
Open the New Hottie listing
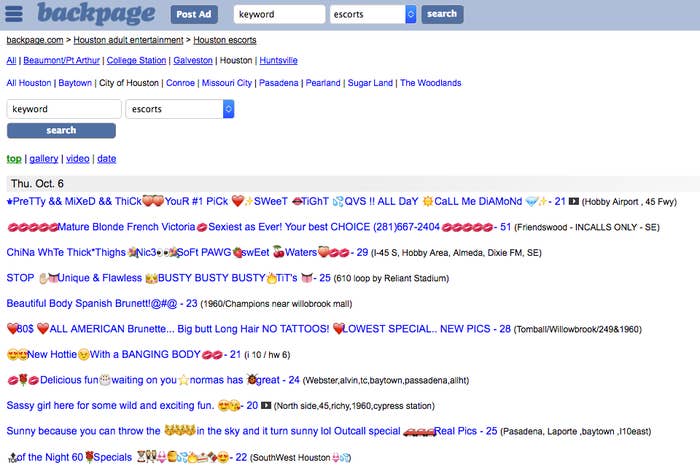tap(124, 355)
